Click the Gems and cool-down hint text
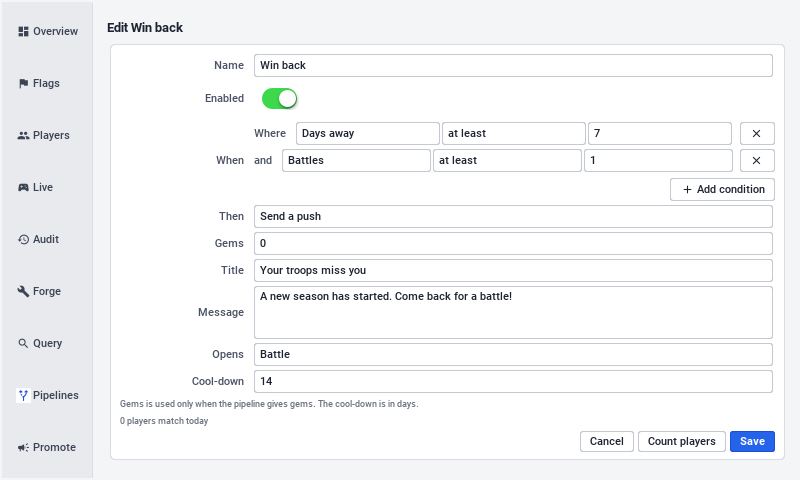 pos(269,404)
